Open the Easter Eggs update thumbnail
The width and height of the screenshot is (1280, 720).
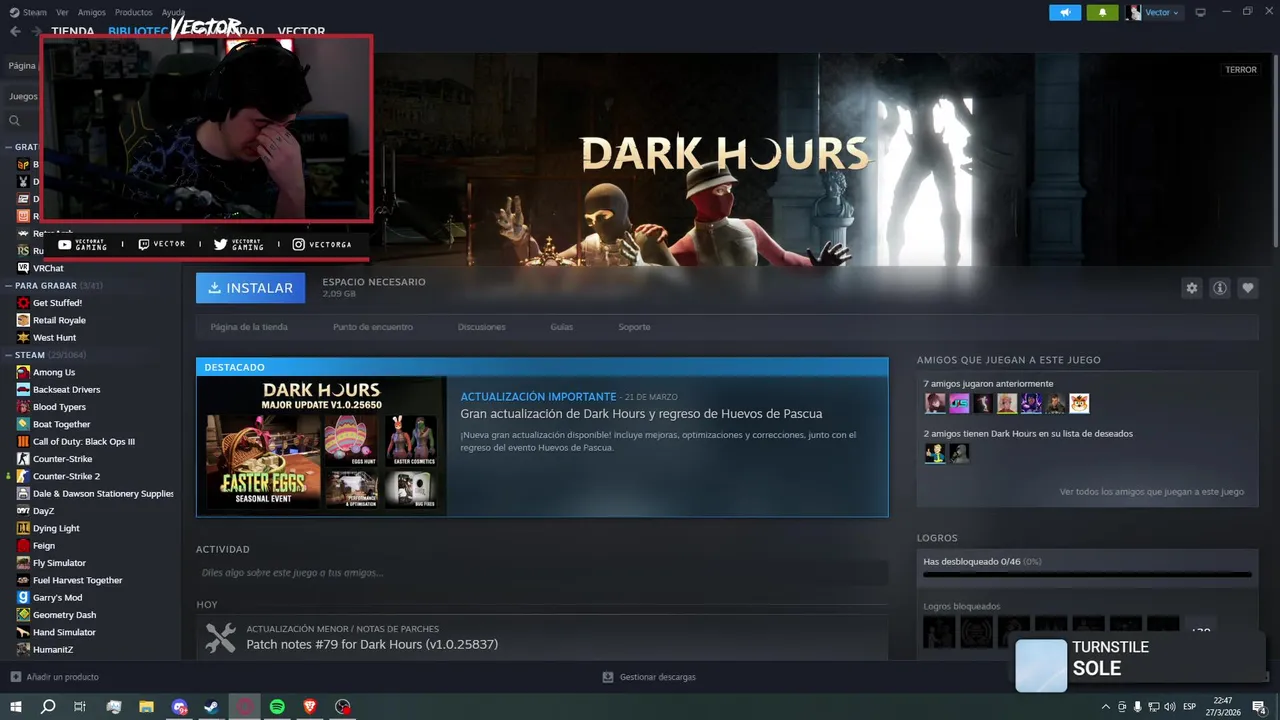pos(322,446)
